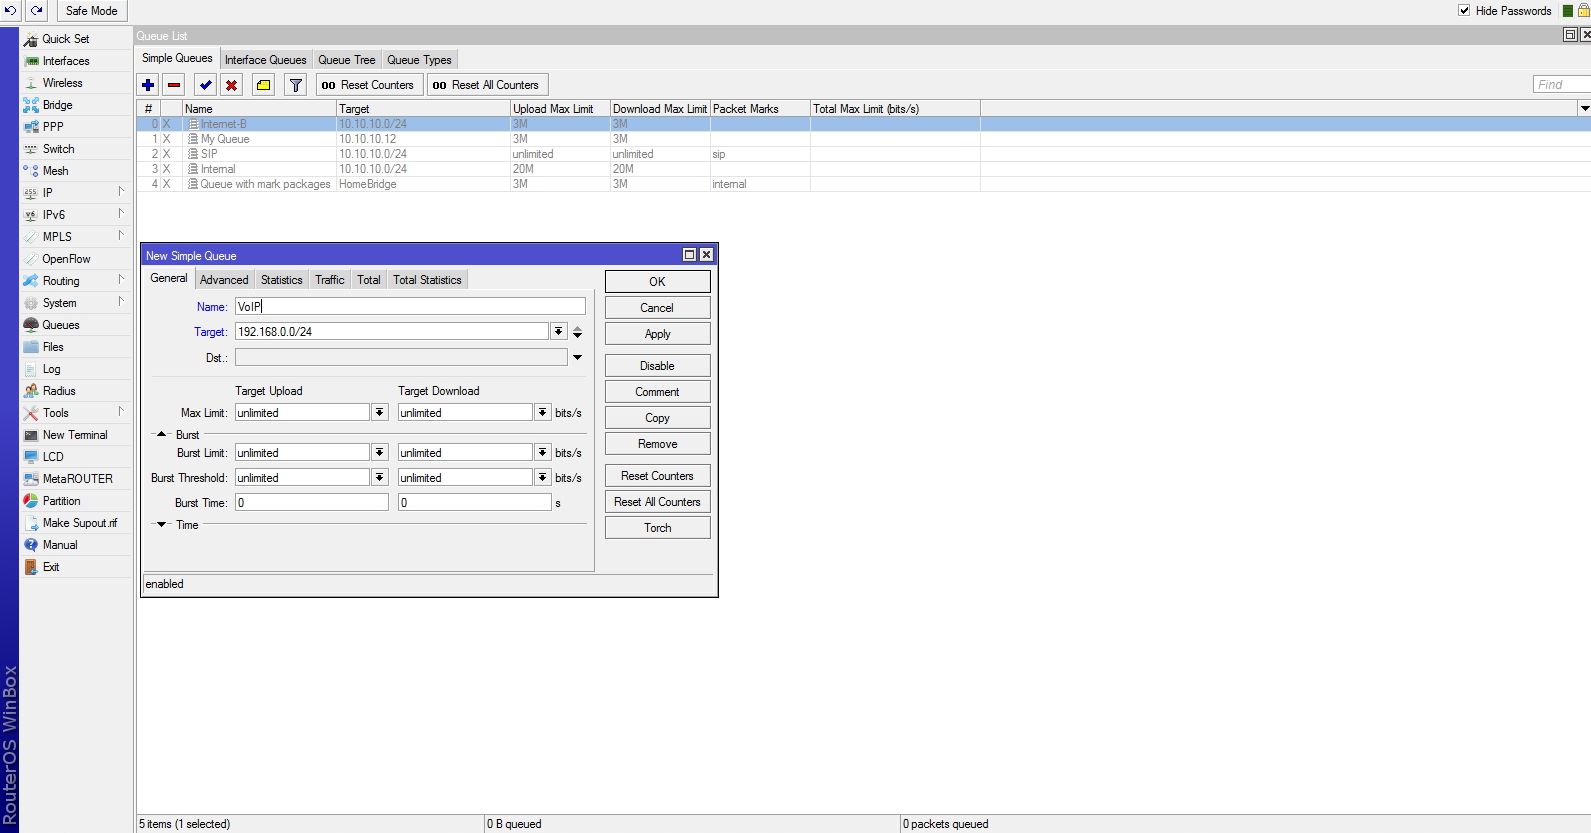Click the blue plus Add queue icon
The image size is (1591, 833).
148,85
